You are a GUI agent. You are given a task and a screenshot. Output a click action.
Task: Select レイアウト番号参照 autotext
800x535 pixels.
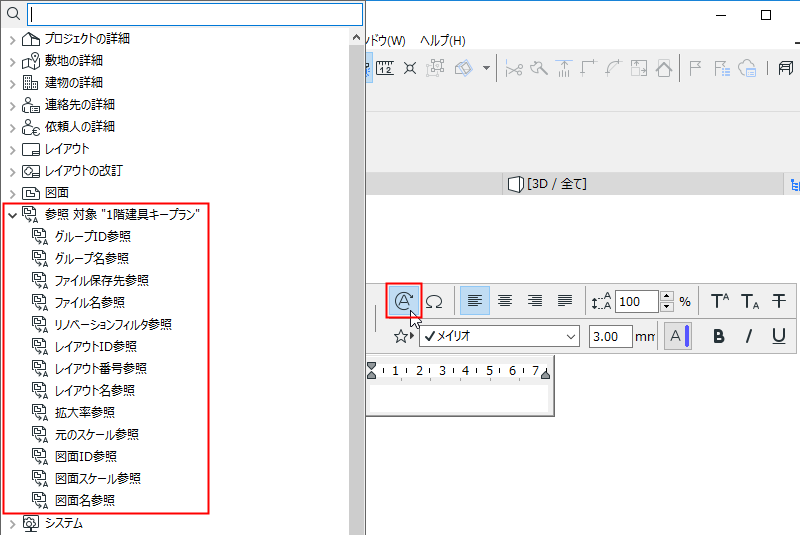tap(101, 368)
